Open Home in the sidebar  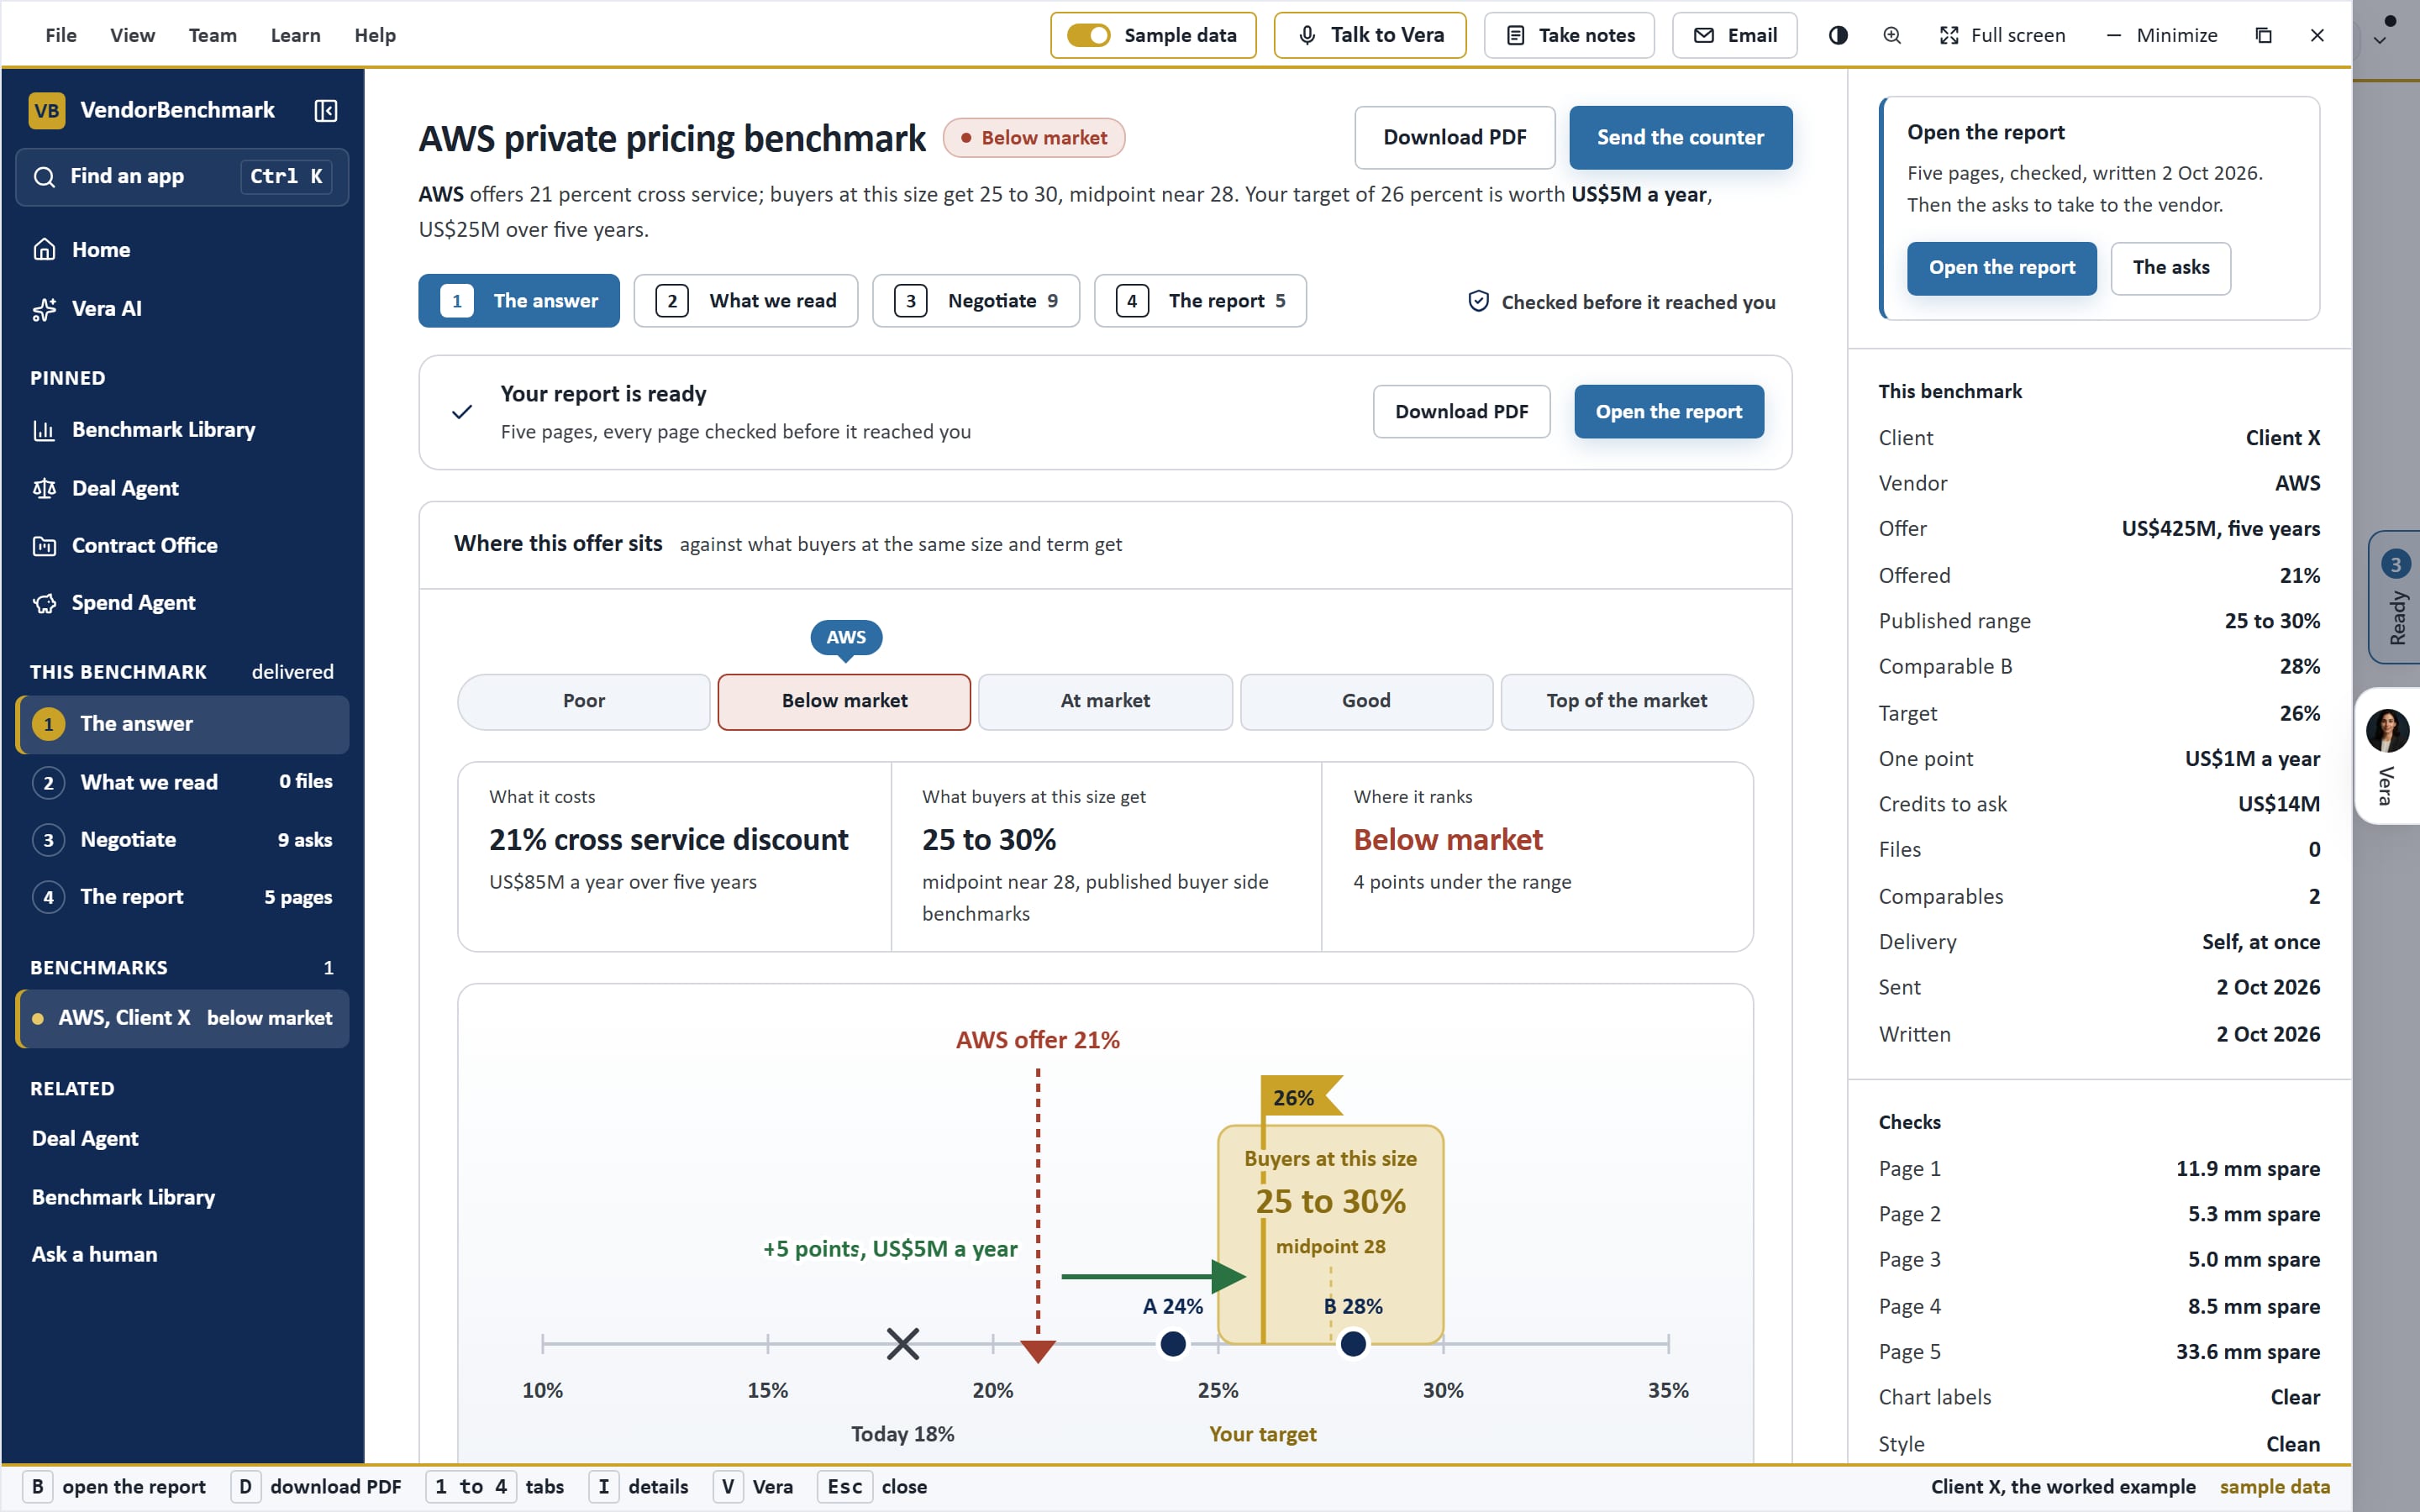[182, 249]
